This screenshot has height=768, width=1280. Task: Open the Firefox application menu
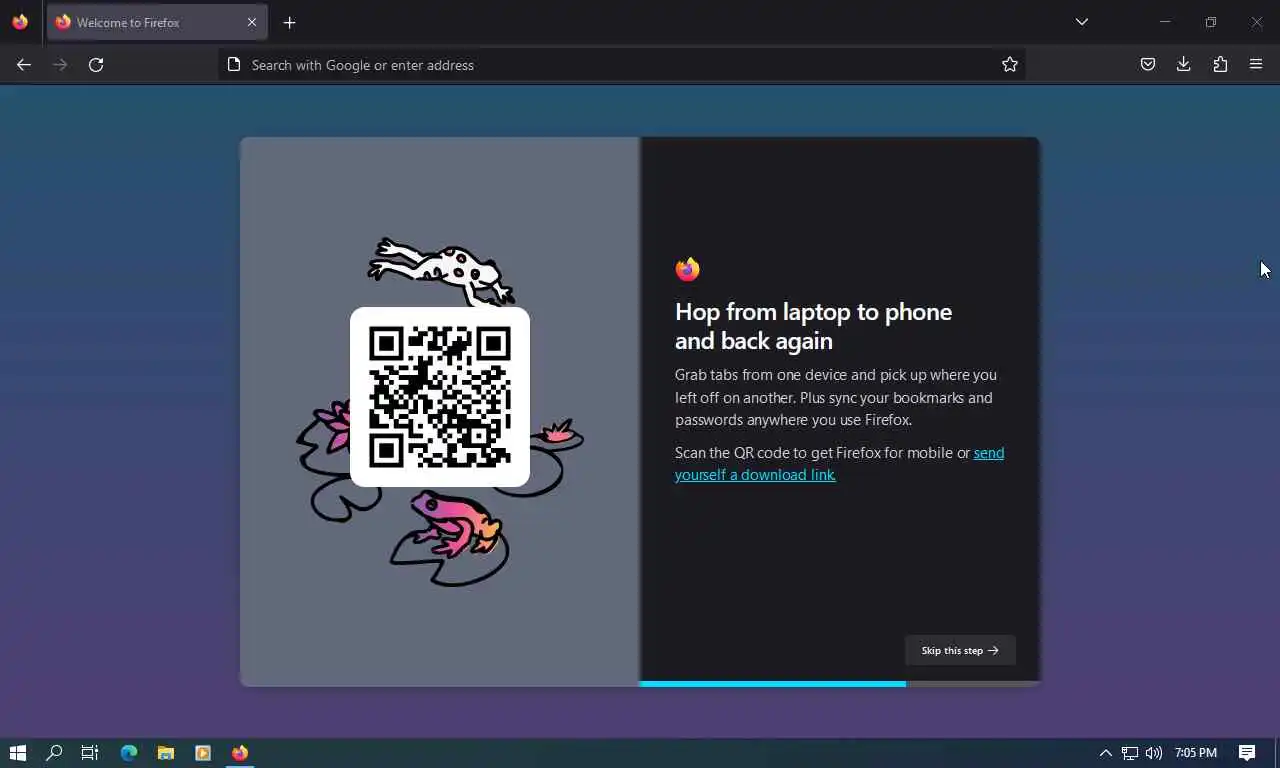coord(1256,64)
